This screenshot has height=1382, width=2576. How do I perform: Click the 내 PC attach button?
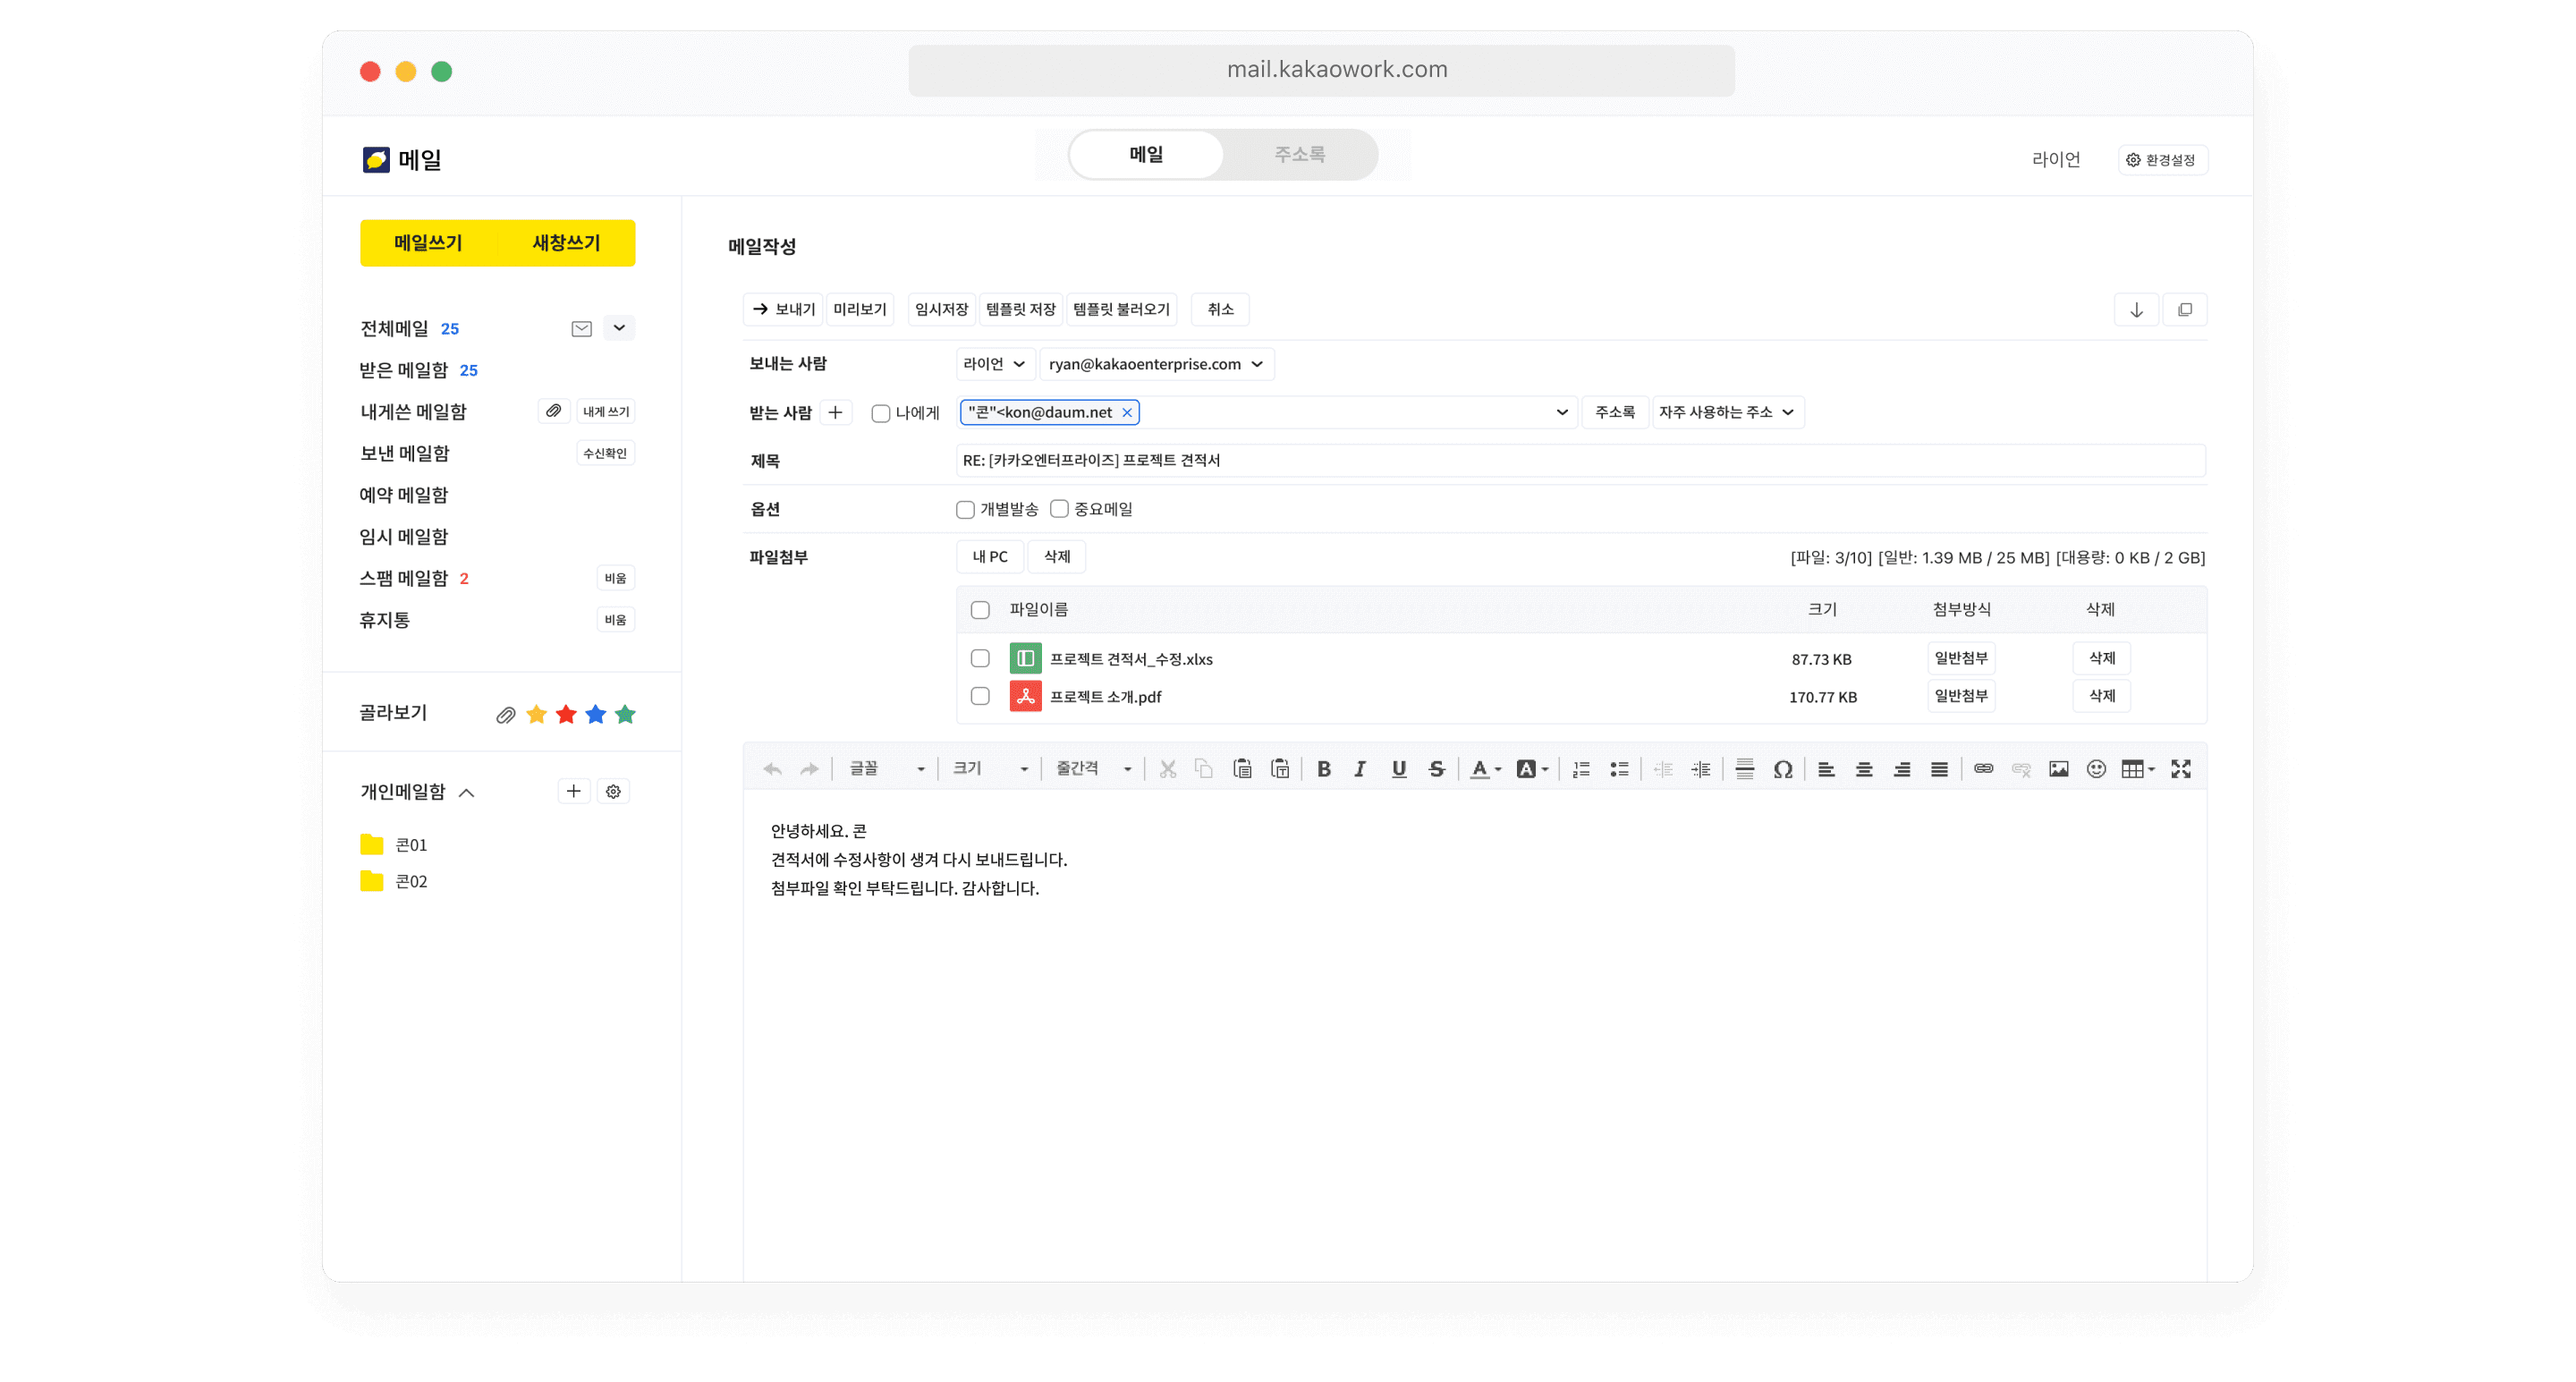[x=990, y=557]
